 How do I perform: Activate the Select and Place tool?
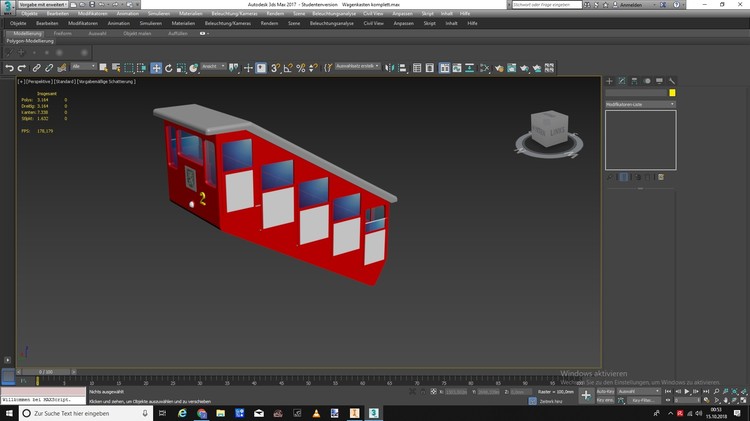pos(194,68)
